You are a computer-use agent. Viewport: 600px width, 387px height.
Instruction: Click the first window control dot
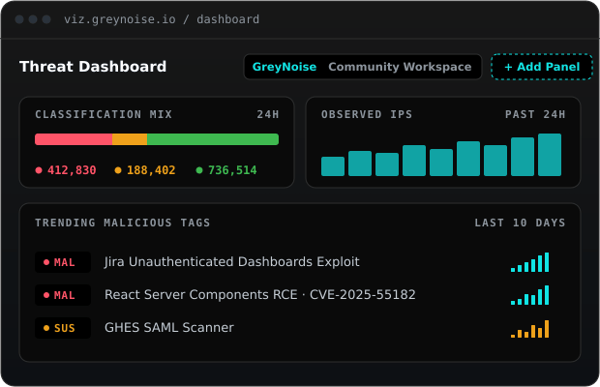(x=19, y=19)
